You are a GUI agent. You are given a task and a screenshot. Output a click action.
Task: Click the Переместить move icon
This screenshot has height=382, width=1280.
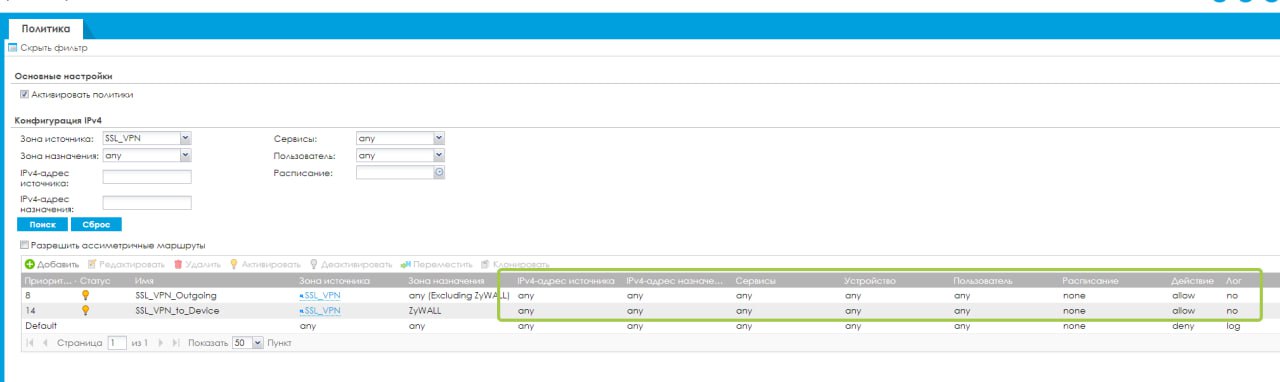(x=406, y=264)
